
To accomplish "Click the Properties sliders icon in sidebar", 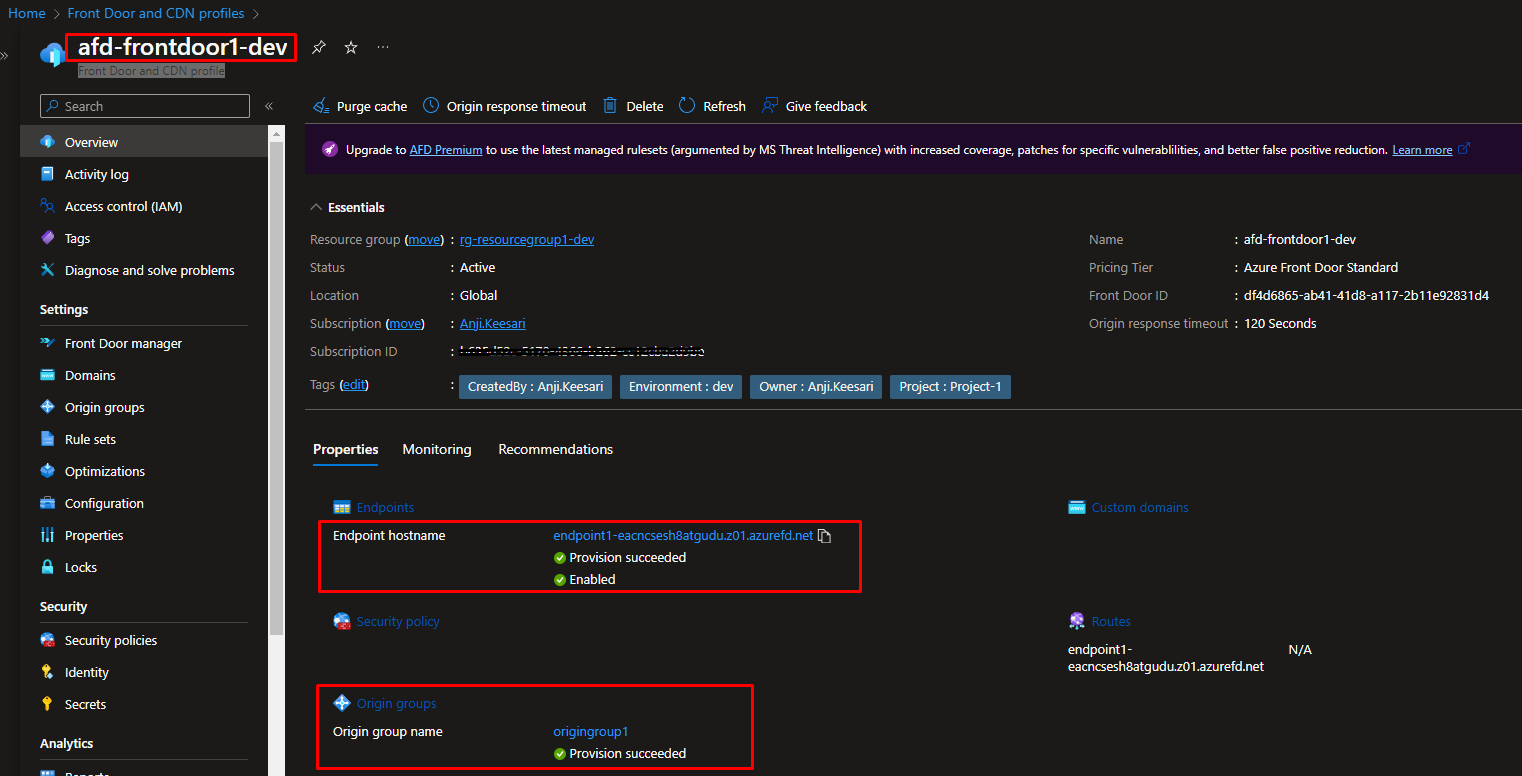I will coord(47,535).
